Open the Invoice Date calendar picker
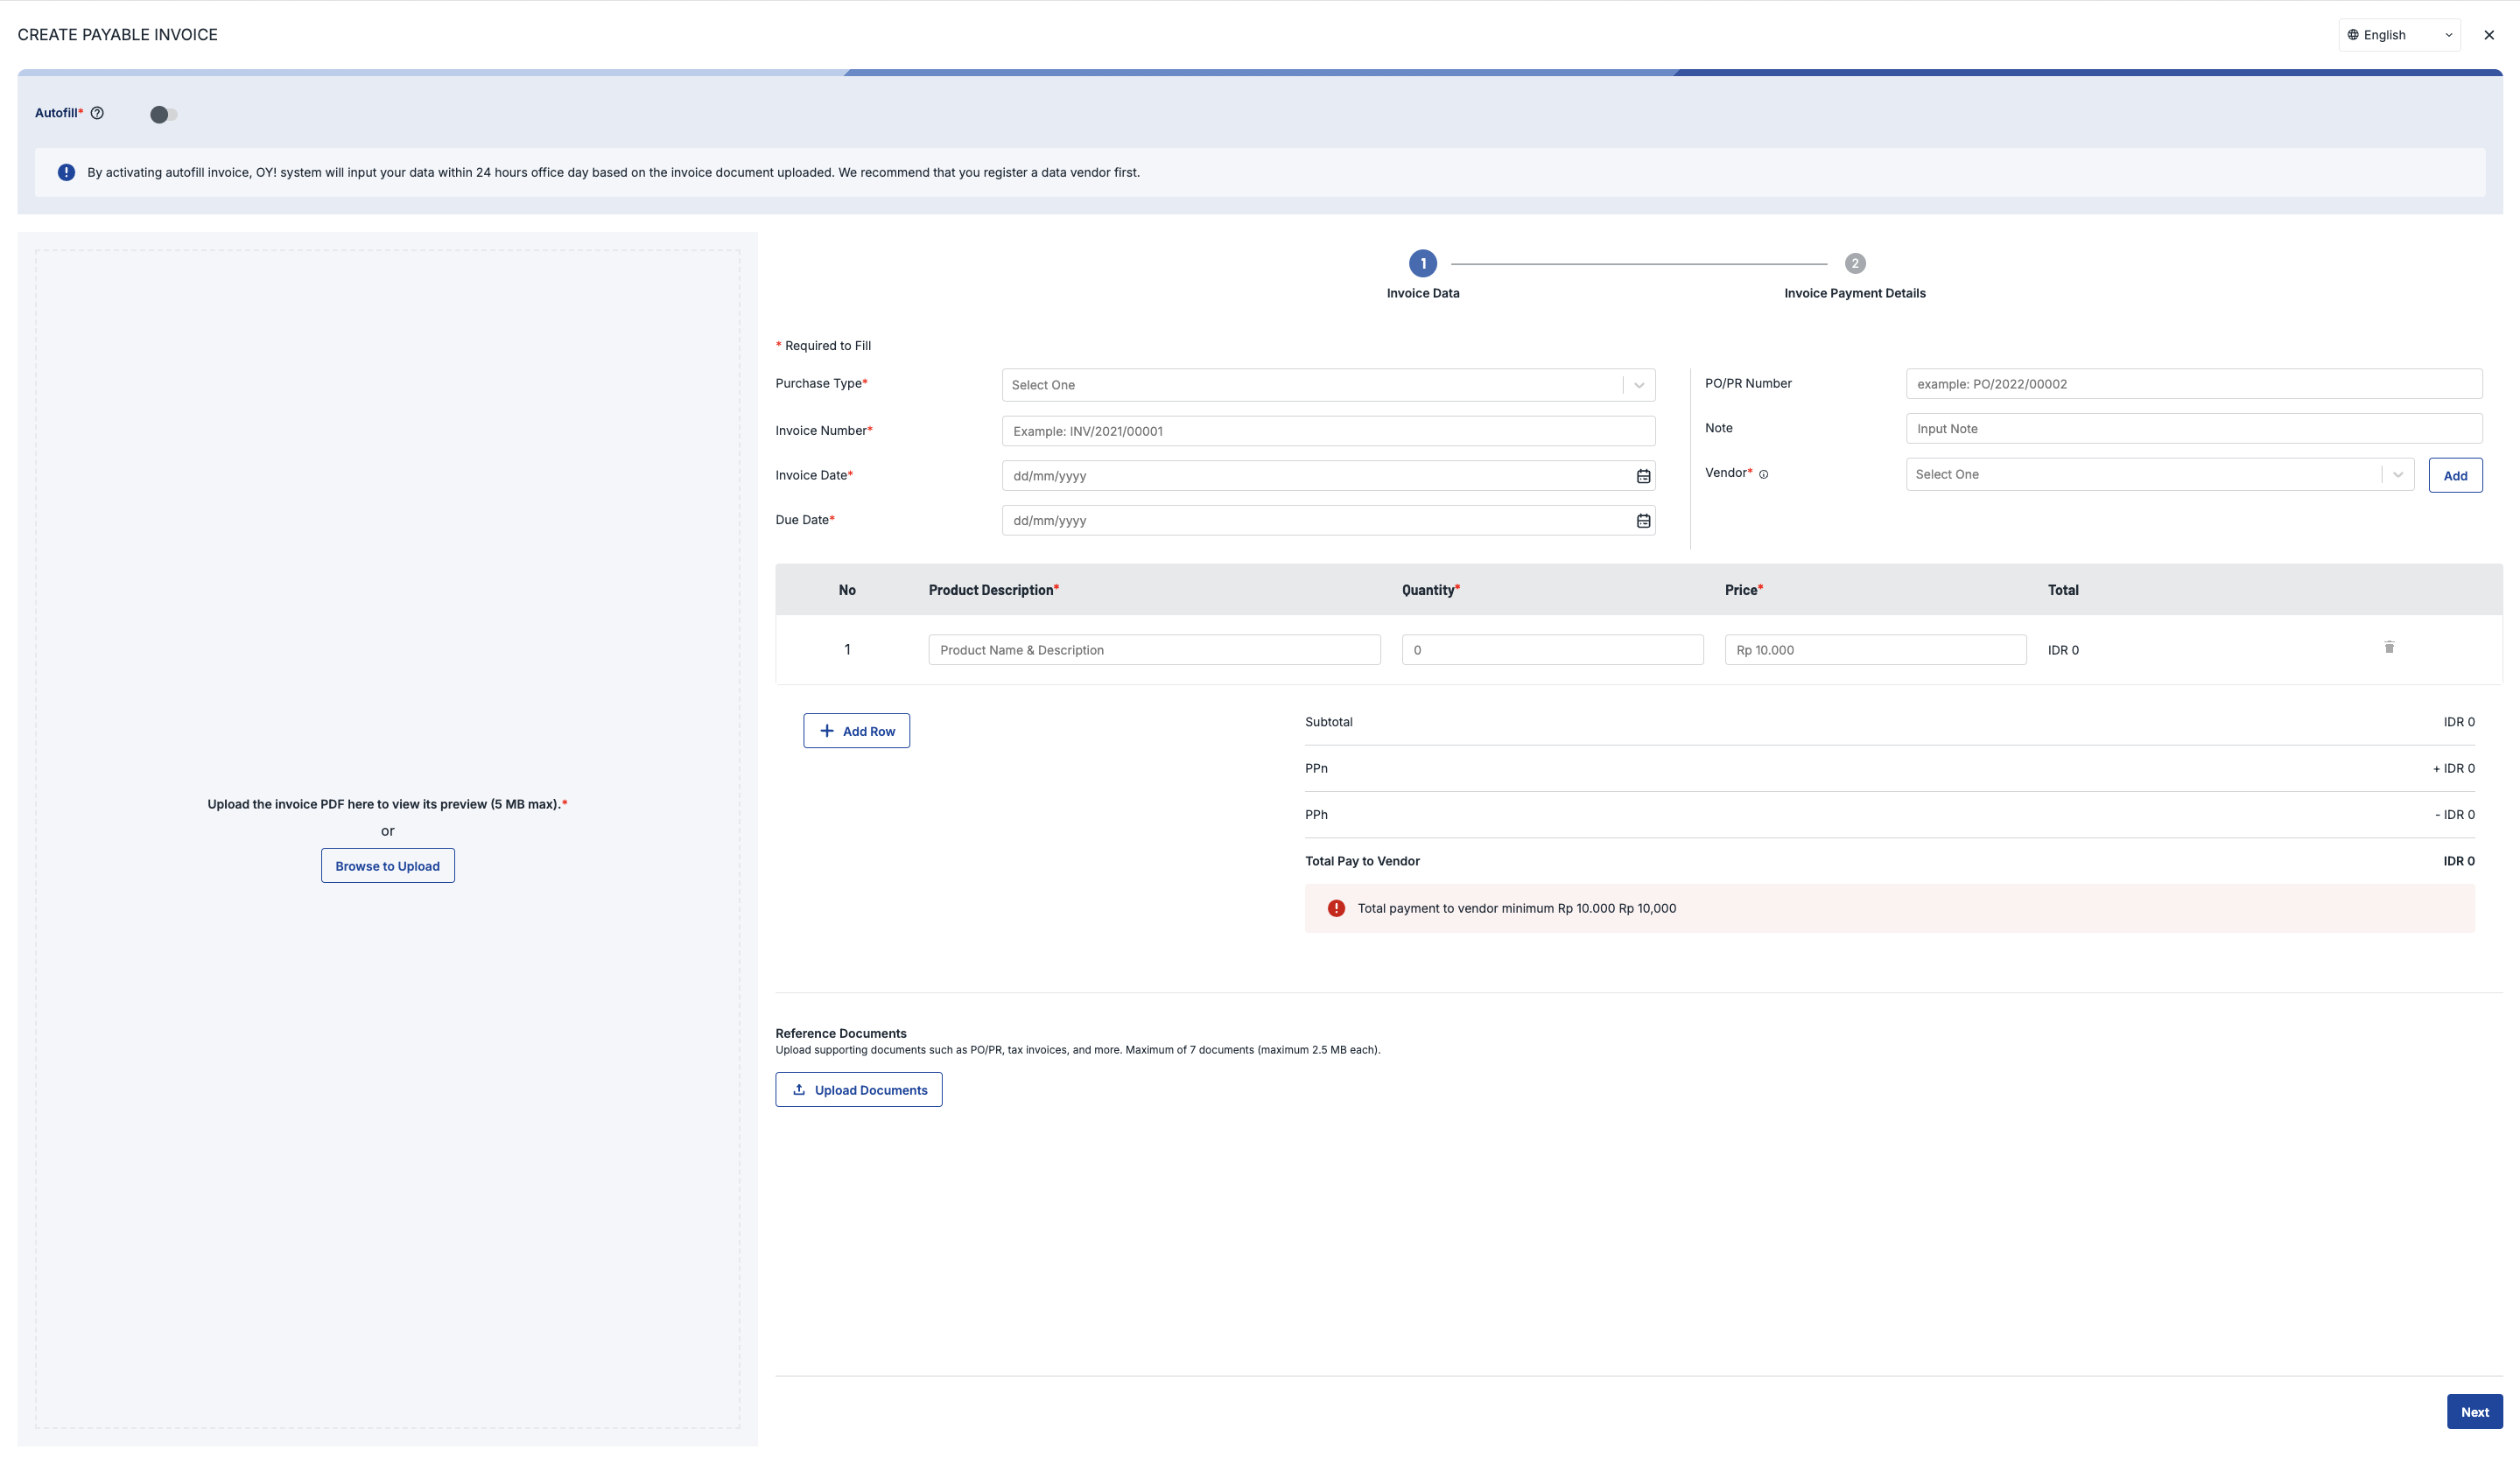2520x1464 pixels. point(1644,476)
